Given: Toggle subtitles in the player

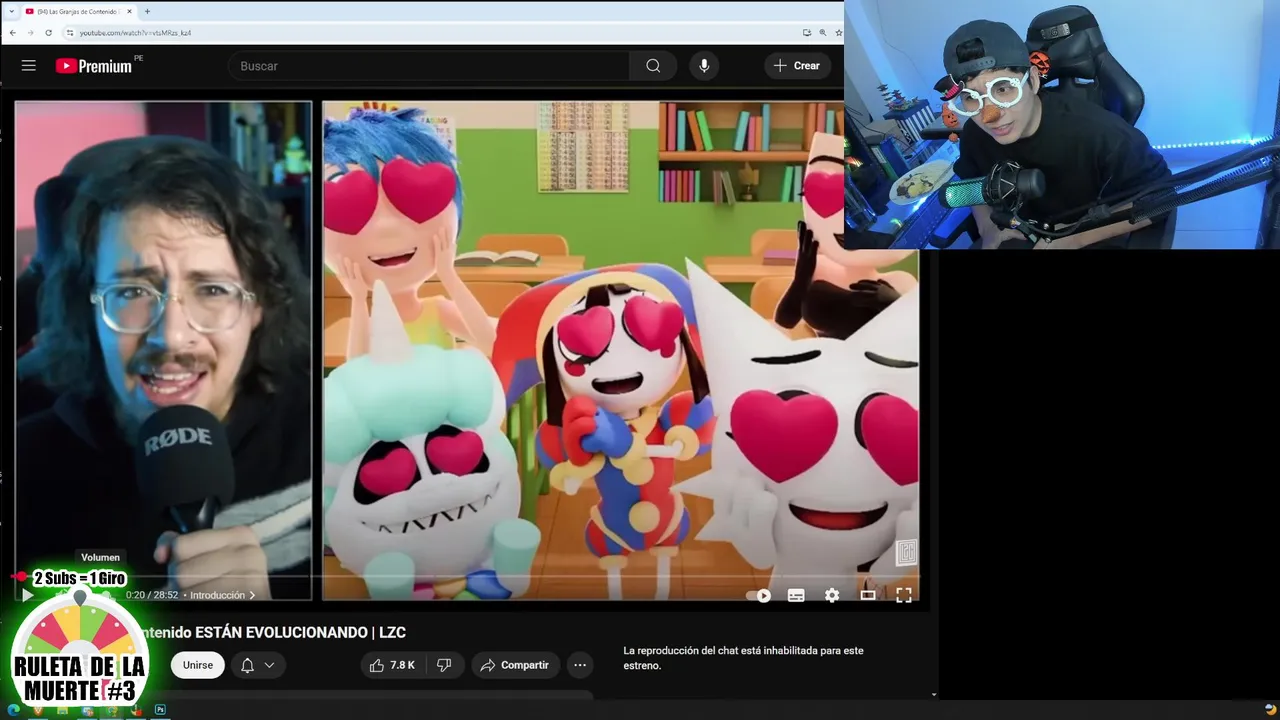Looking at the screenshot, I should [x=796, y=595].
